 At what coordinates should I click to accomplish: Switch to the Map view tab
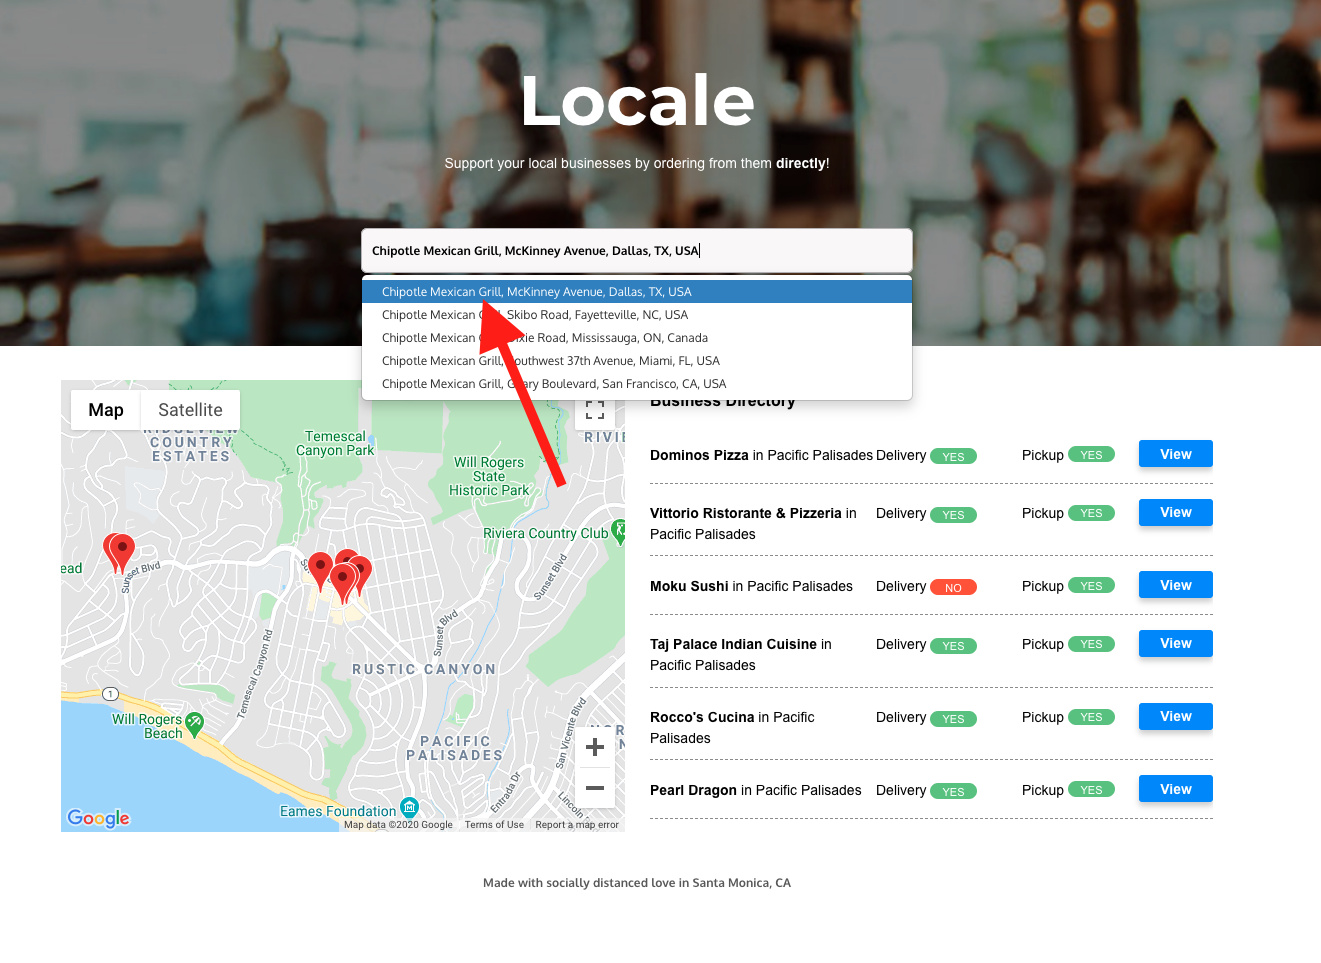pos(106,410)
